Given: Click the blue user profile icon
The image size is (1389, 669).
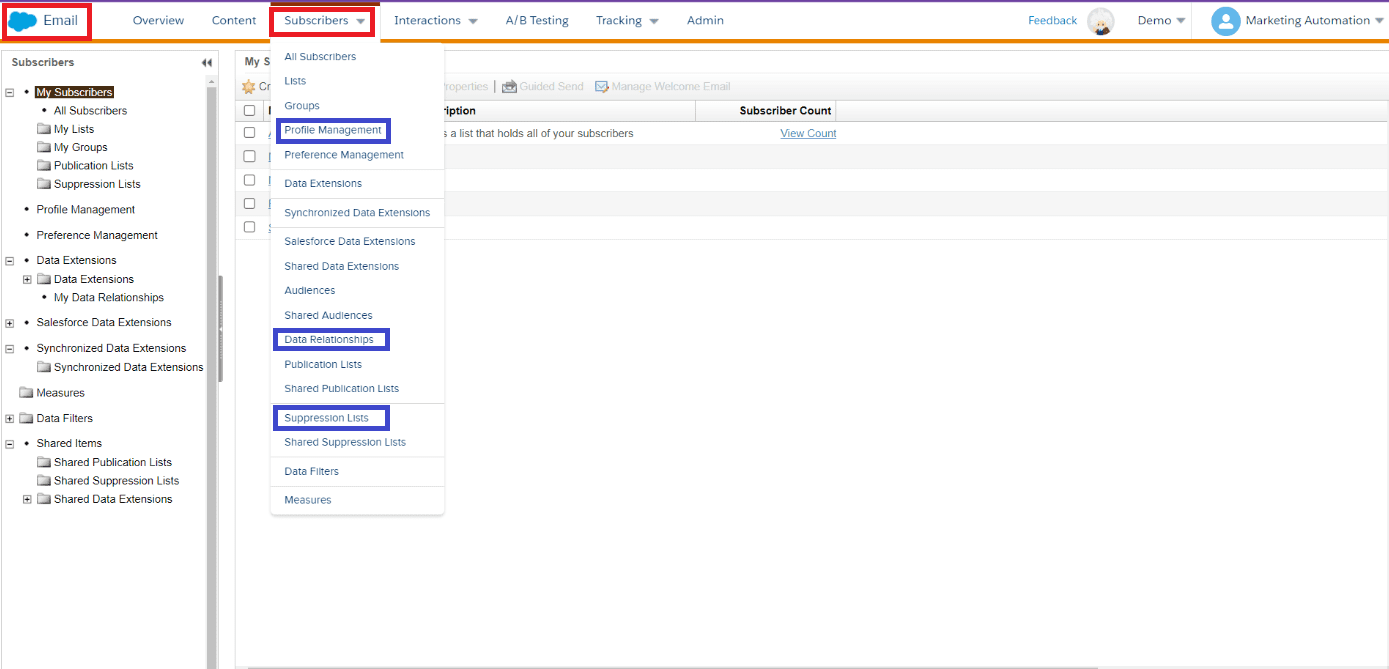Looking at the screenshot, I should coord(1225,21).
